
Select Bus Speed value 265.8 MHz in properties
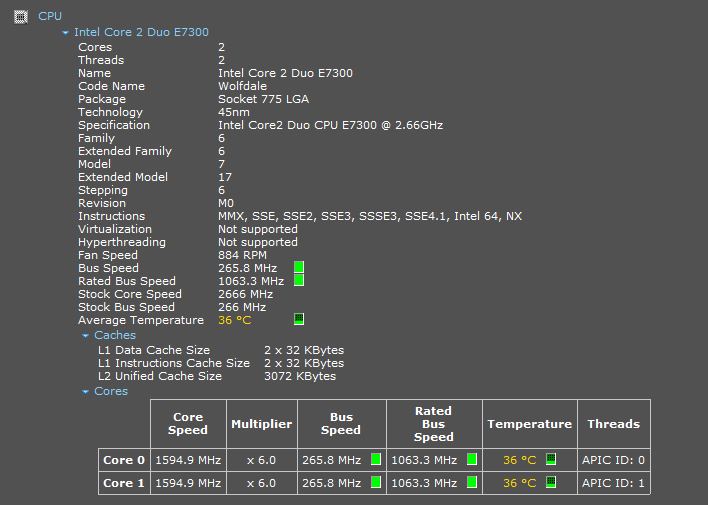[x=247, y=268]
